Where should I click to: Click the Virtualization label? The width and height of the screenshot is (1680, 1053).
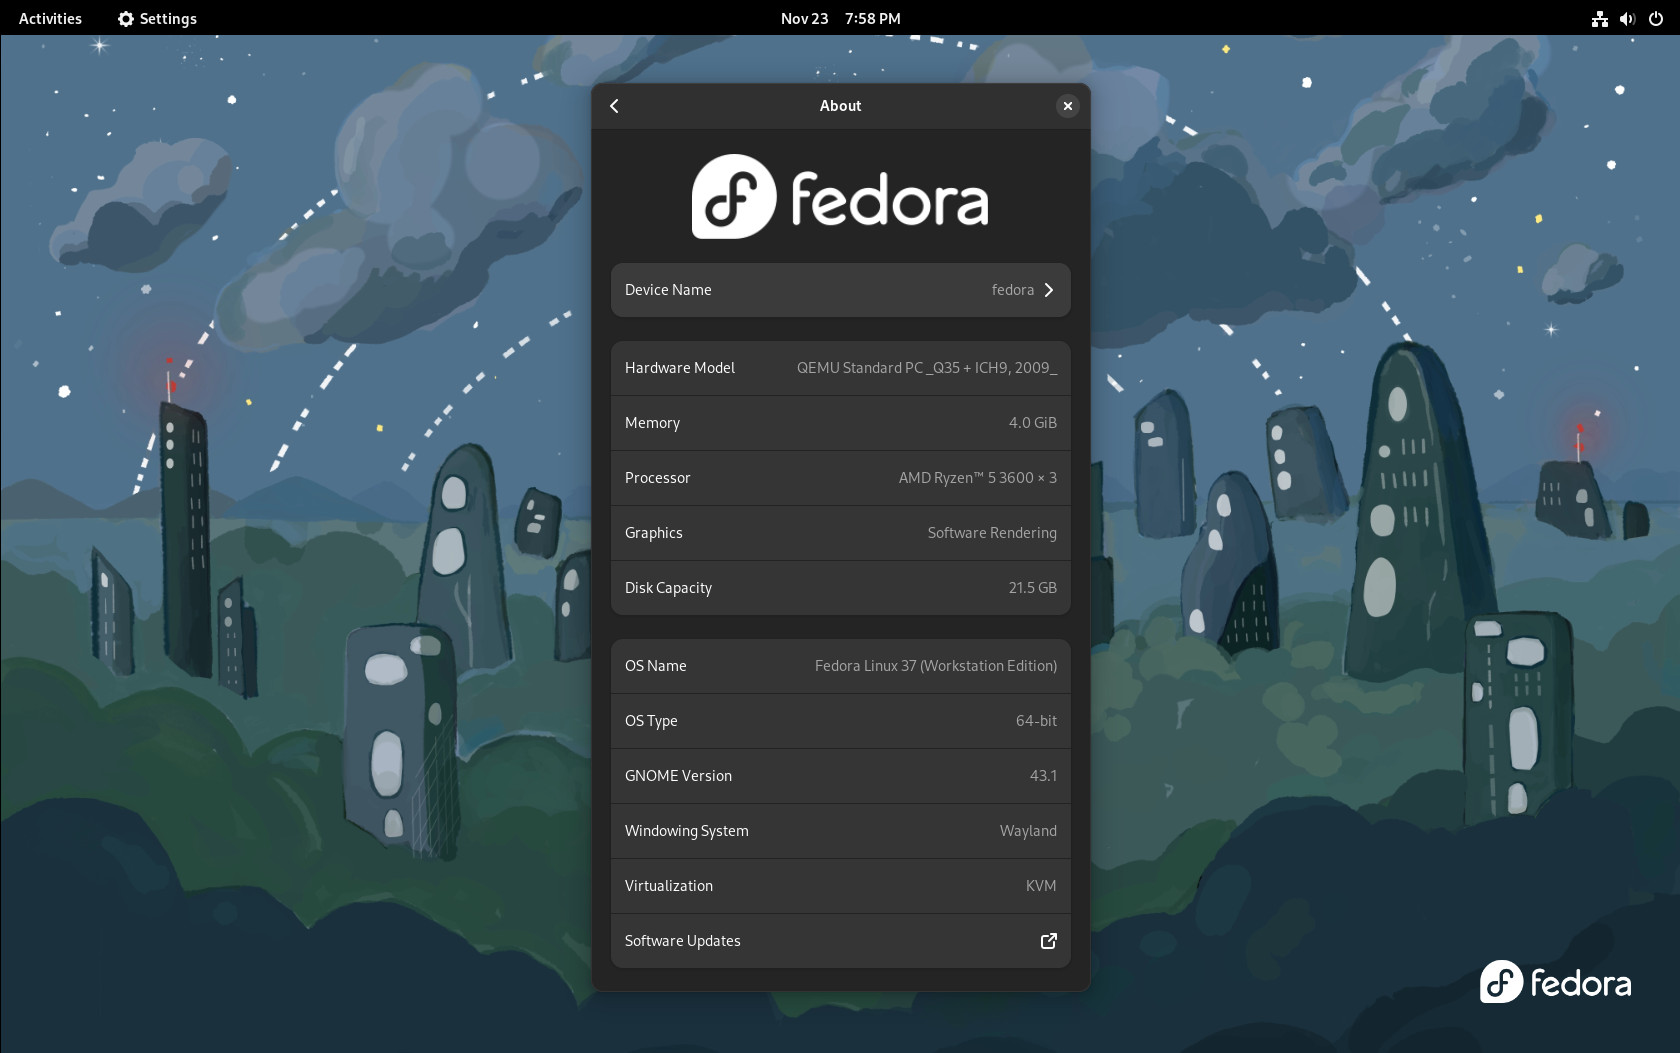point(668,886)
